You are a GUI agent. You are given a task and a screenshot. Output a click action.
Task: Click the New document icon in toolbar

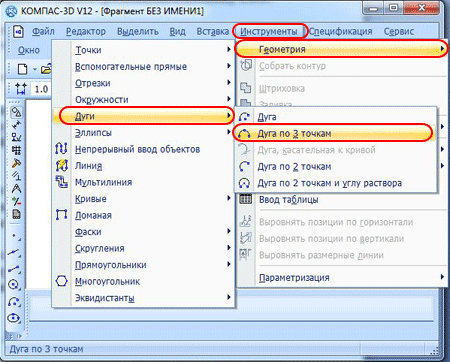[x=22, y=69]
